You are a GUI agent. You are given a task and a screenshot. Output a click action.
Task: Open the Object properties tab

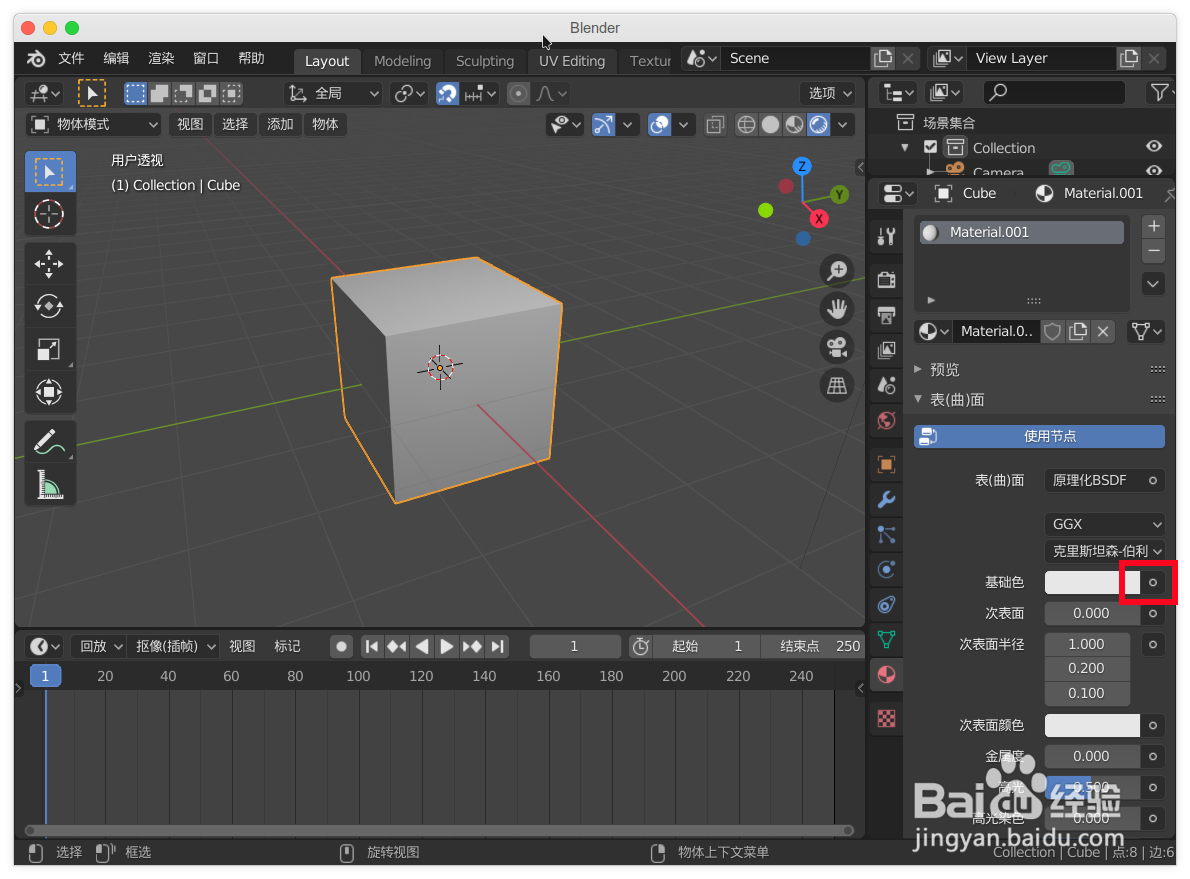pos(886,464)
